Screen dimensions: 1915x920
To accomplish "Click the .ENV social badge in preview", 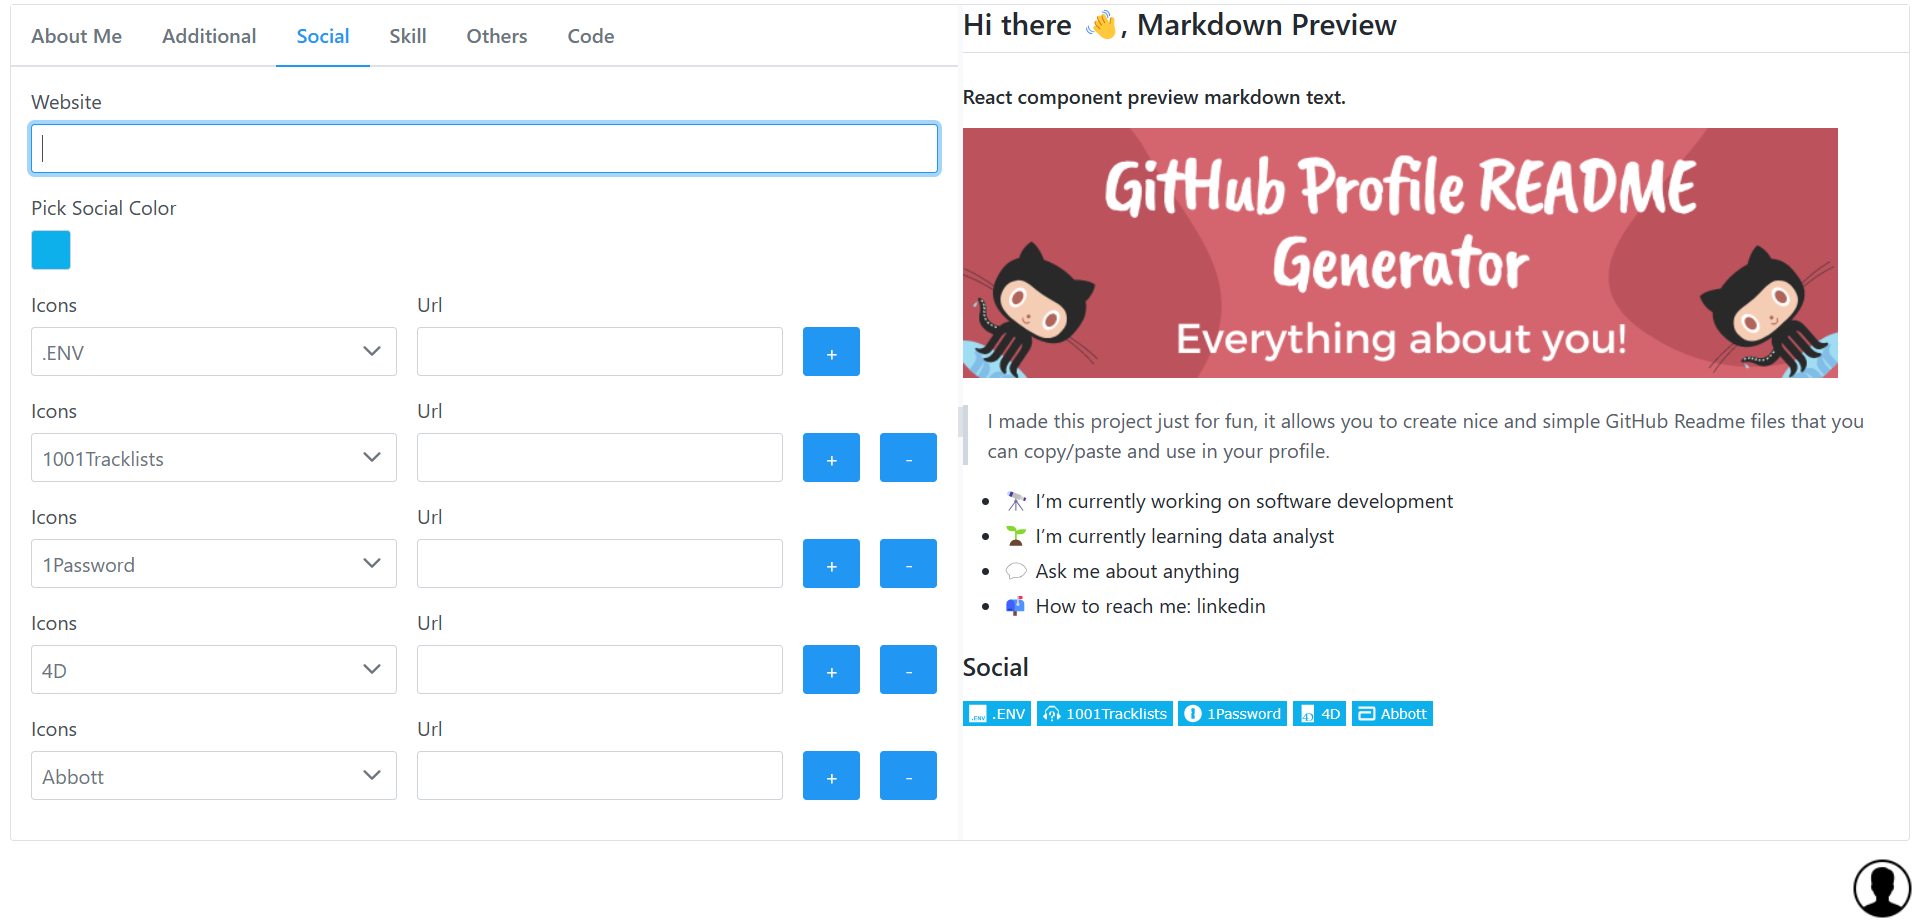I will coord(997,714).
